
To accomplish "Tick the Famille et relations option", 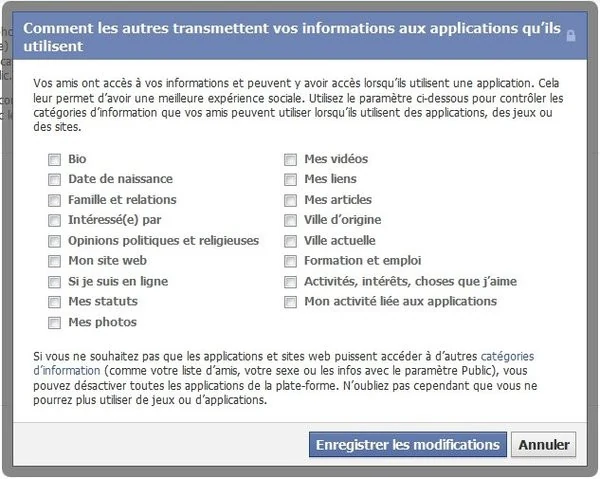I will pos(54,200).
